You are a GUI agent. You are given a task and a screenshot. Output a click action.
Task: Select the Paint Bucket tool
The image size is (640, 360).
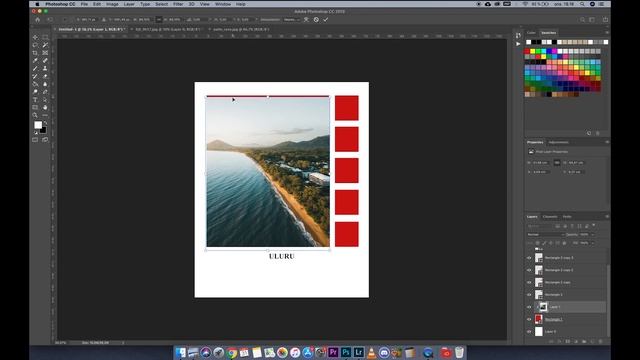click(x=35, y=84)
